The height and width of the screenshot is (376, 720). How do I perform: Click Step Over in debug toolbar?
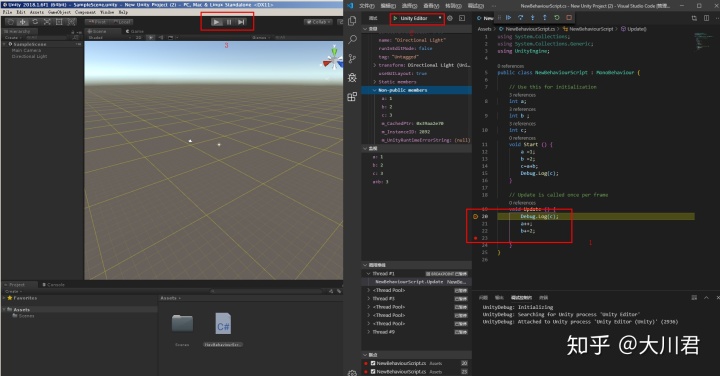coord(521,18)
